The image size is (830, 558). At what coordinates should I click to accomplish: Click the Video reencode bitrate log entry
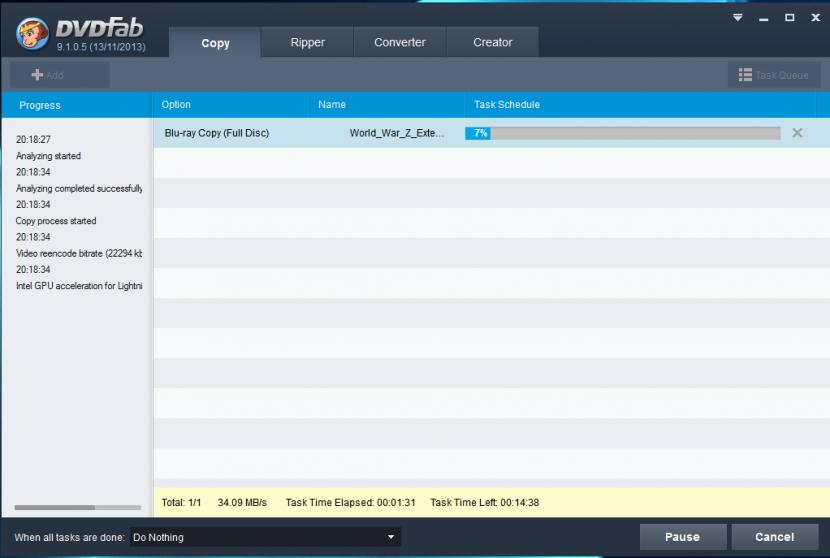tap(79, 253)
